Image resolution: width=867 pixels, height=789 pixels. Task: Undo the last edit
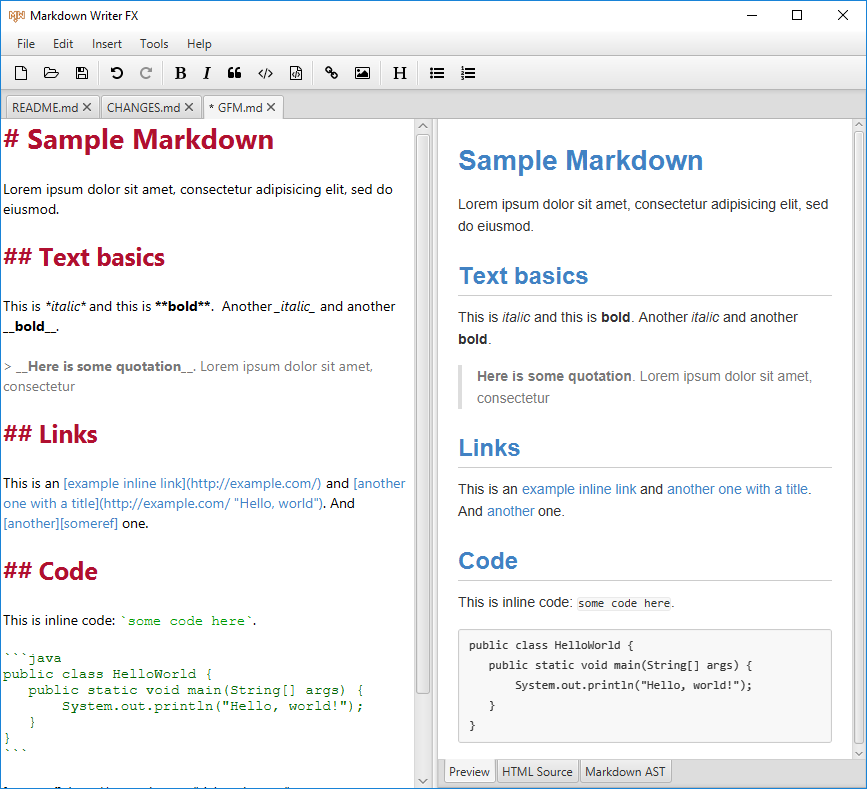(117, 73)
